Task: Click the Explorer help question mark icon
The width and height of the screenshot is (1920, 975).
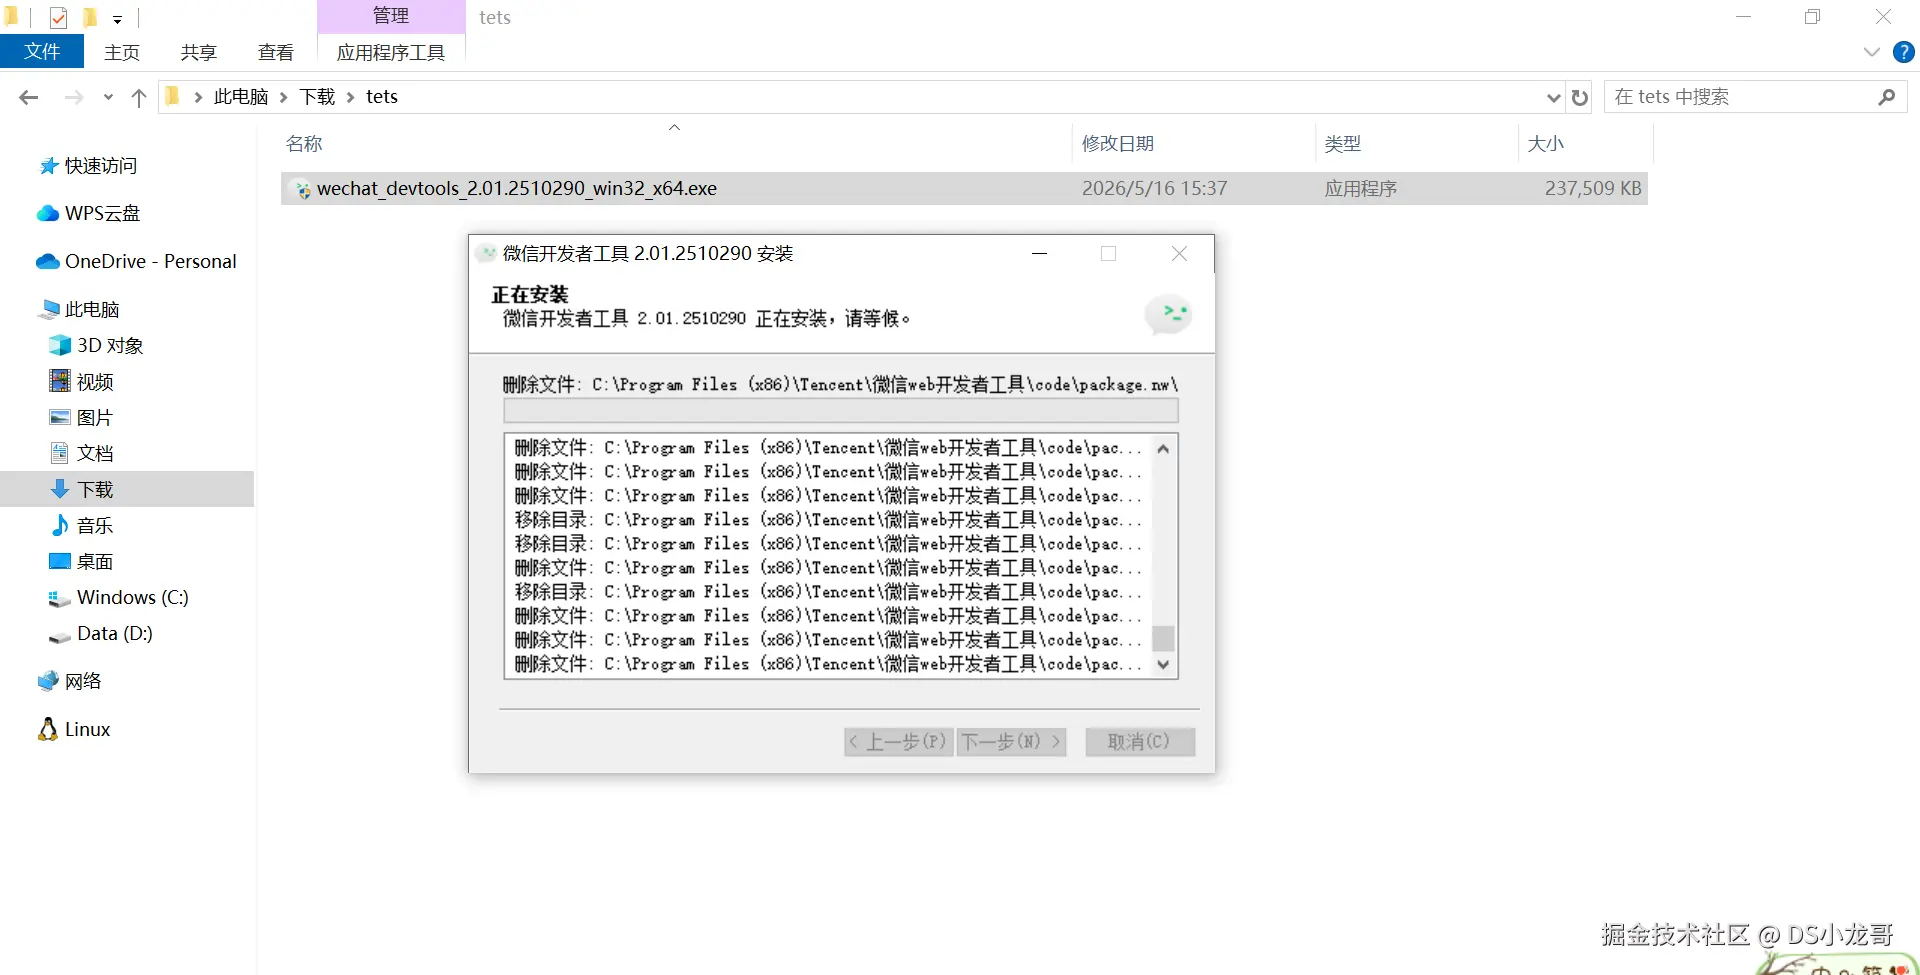Action: click(1904, 52)
